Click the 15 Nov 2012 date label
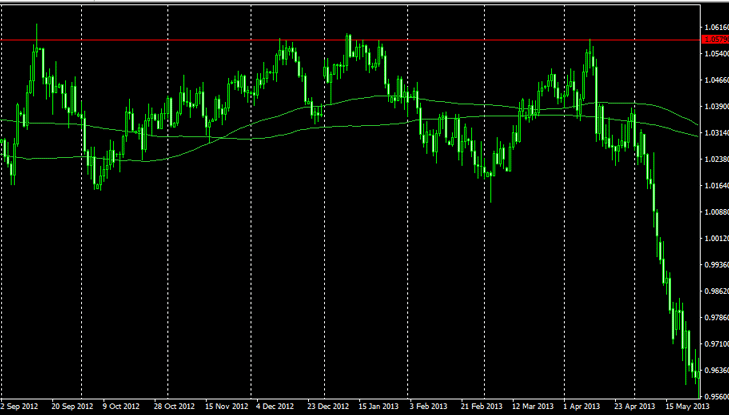 pos(226,407)
